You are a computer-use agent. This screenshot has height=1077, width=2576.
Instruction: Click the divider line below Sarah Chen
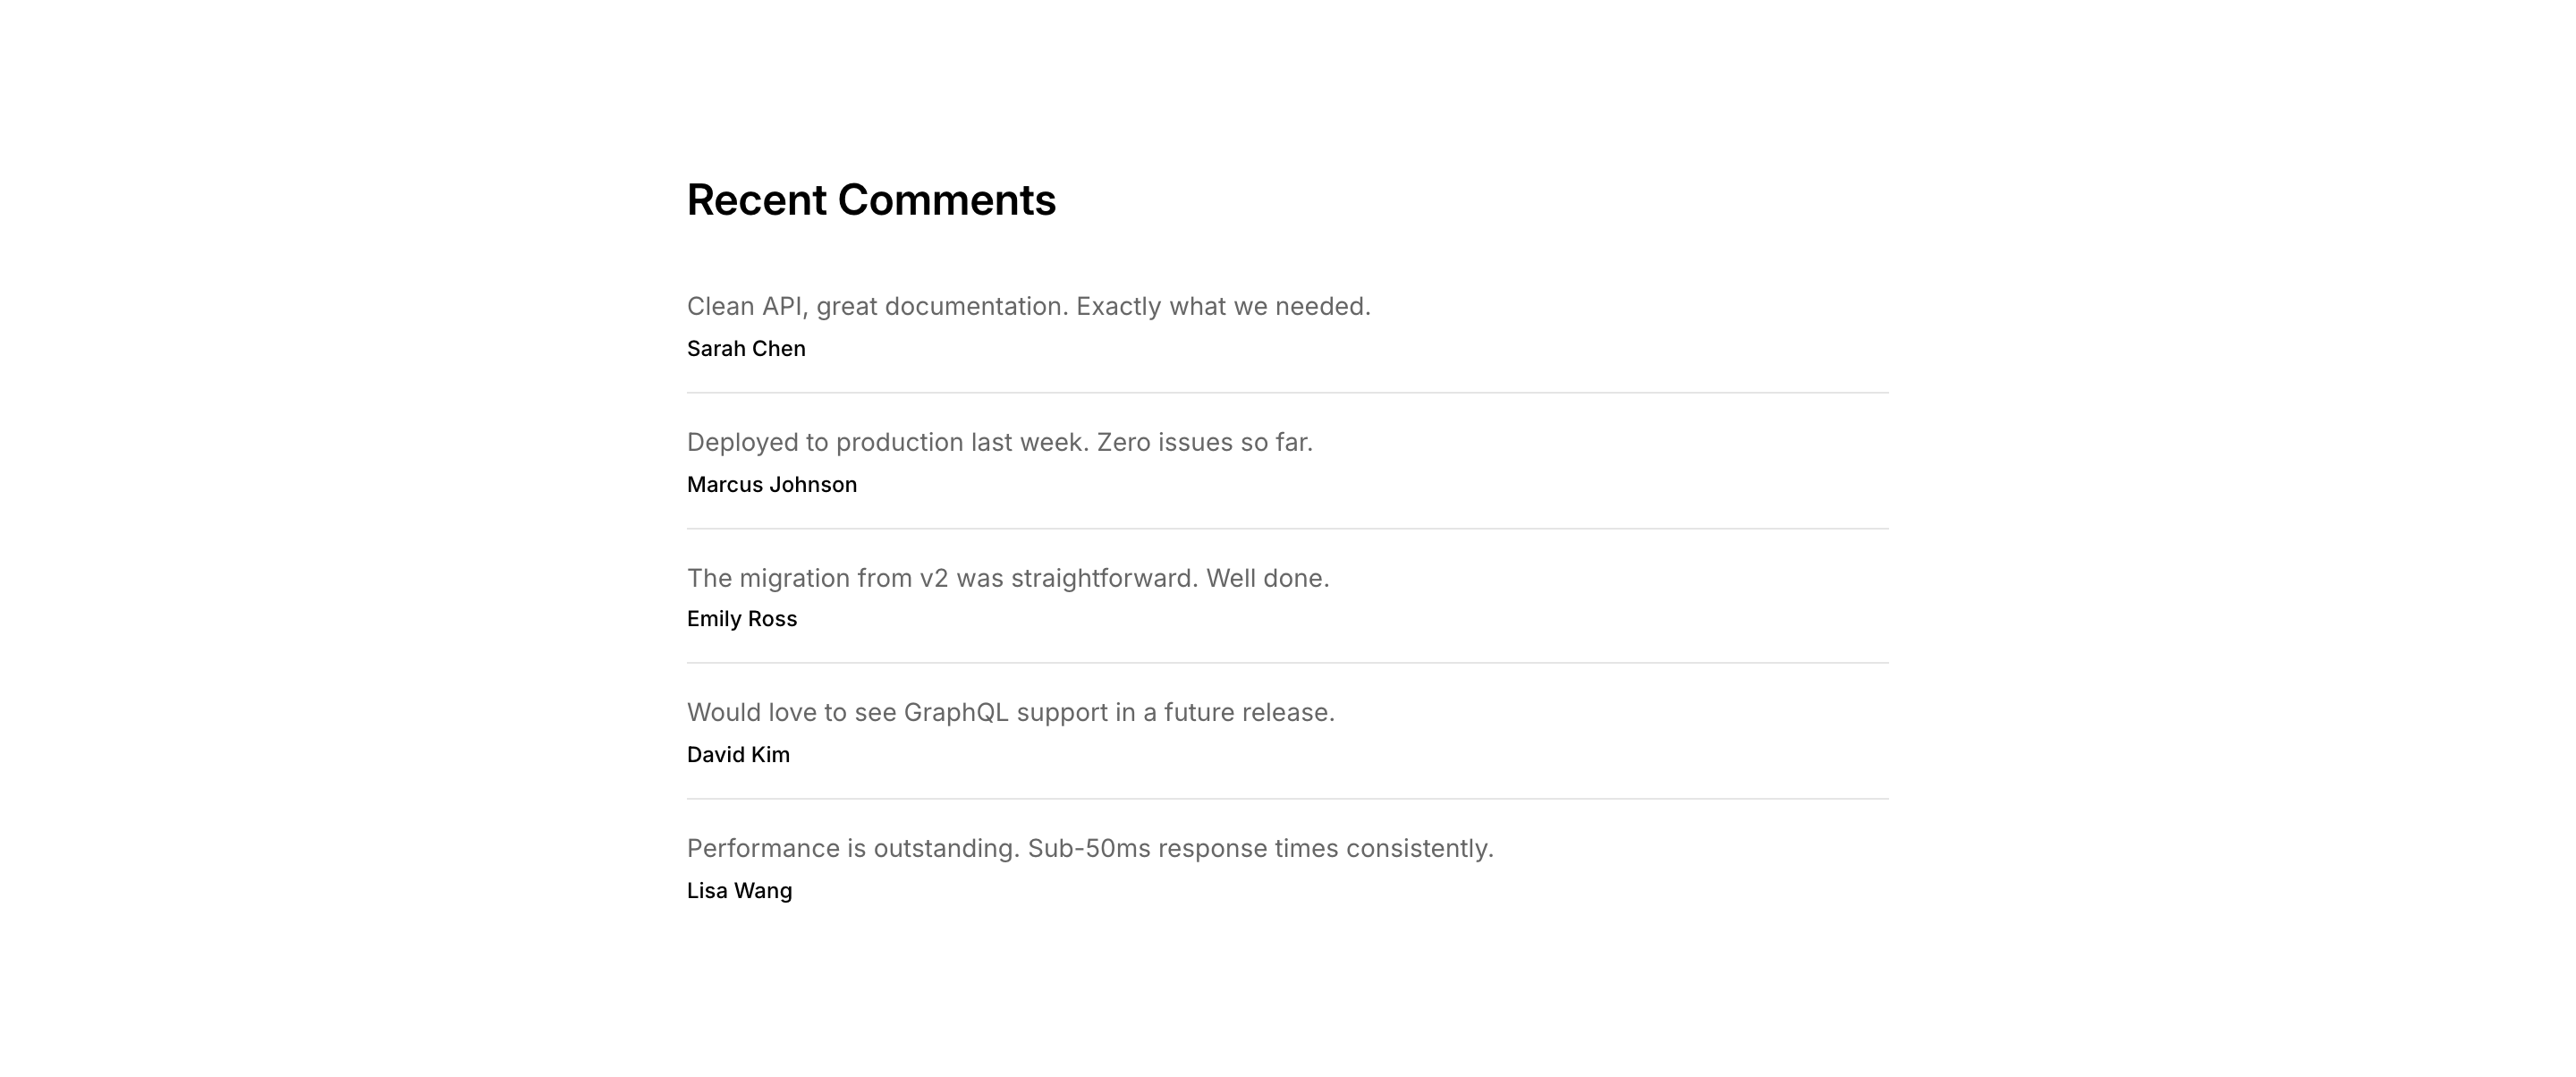tap(1287, 393)
